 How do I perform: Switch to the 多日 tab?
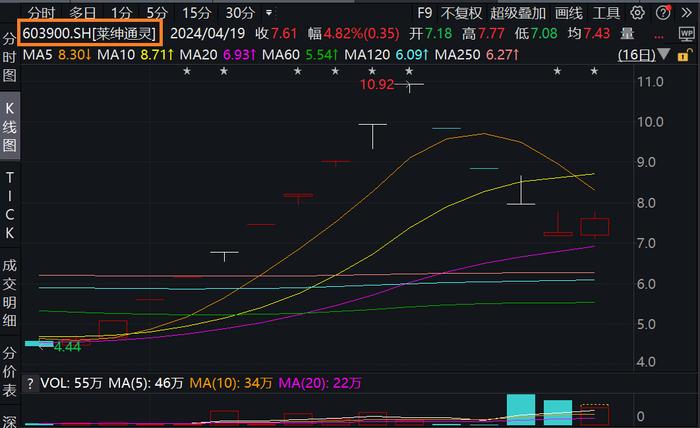tap(82, 13)
